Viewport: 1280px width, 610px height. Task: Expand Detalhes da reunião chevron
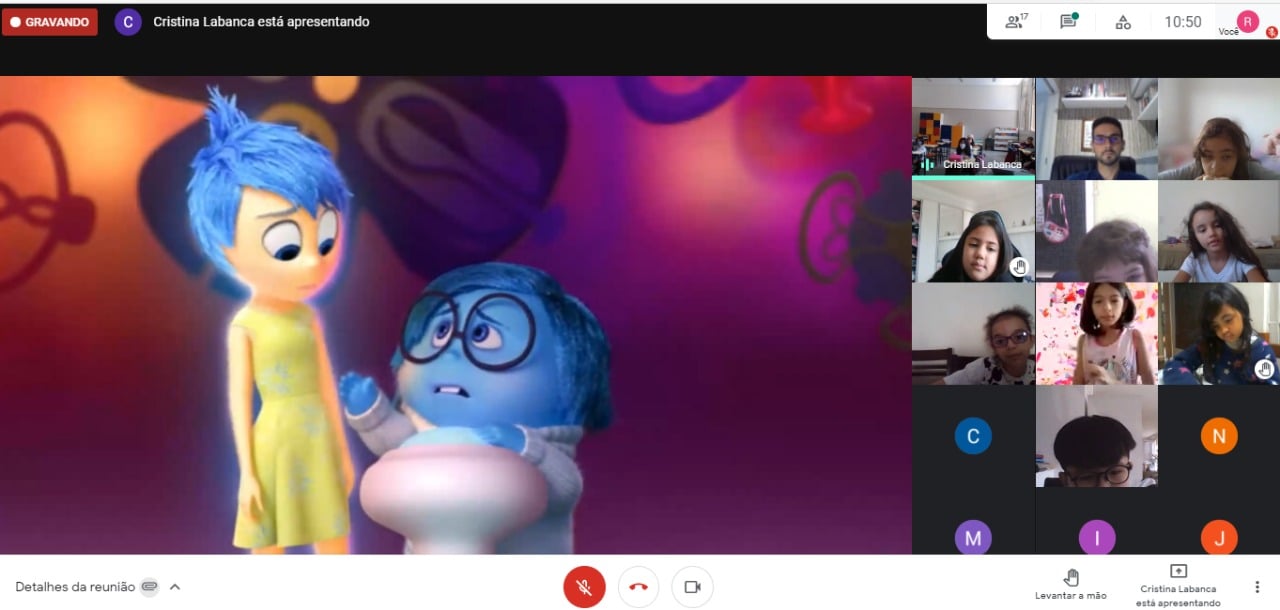coord(175,587)
